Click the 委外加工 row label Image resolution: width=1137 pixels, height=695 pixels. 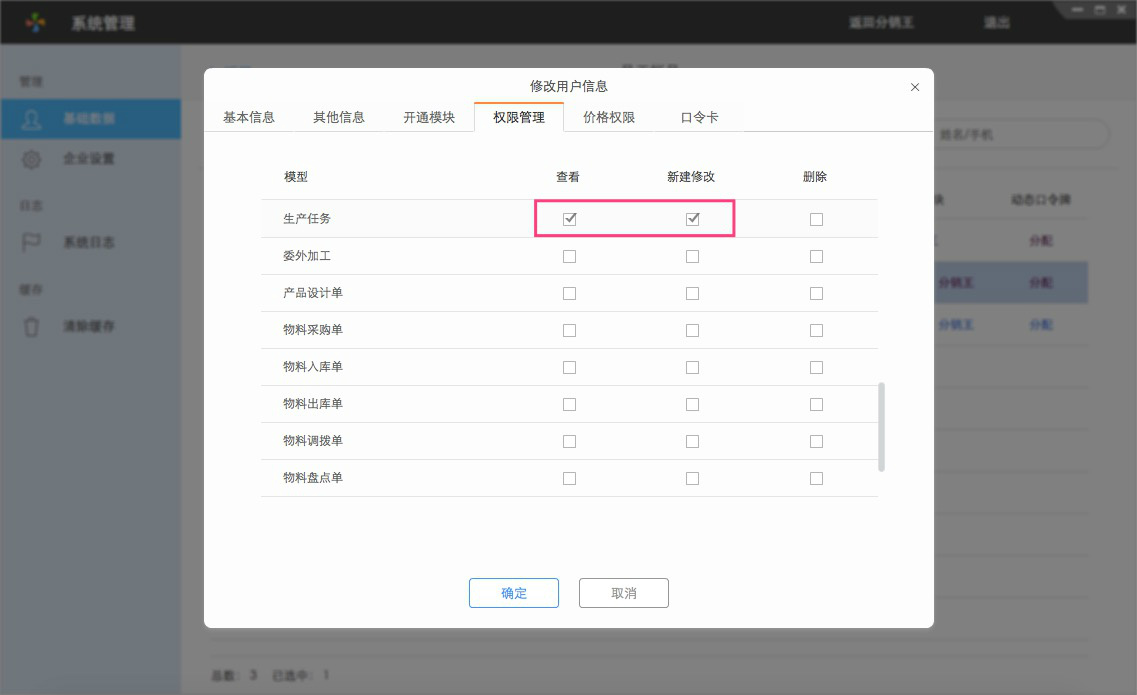pyautogui.click(x=307, y=255)
